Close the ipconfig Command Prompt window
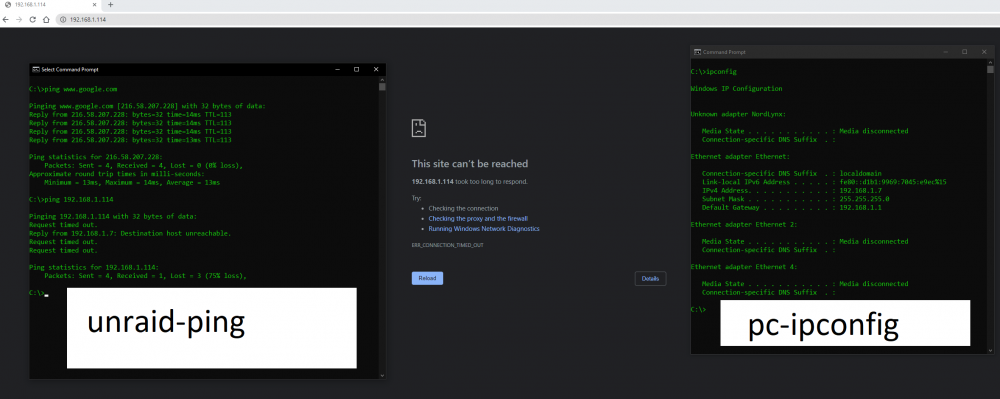Viewport: 1000px width, 399px height. pyautogui.click(x=985, y=52)
